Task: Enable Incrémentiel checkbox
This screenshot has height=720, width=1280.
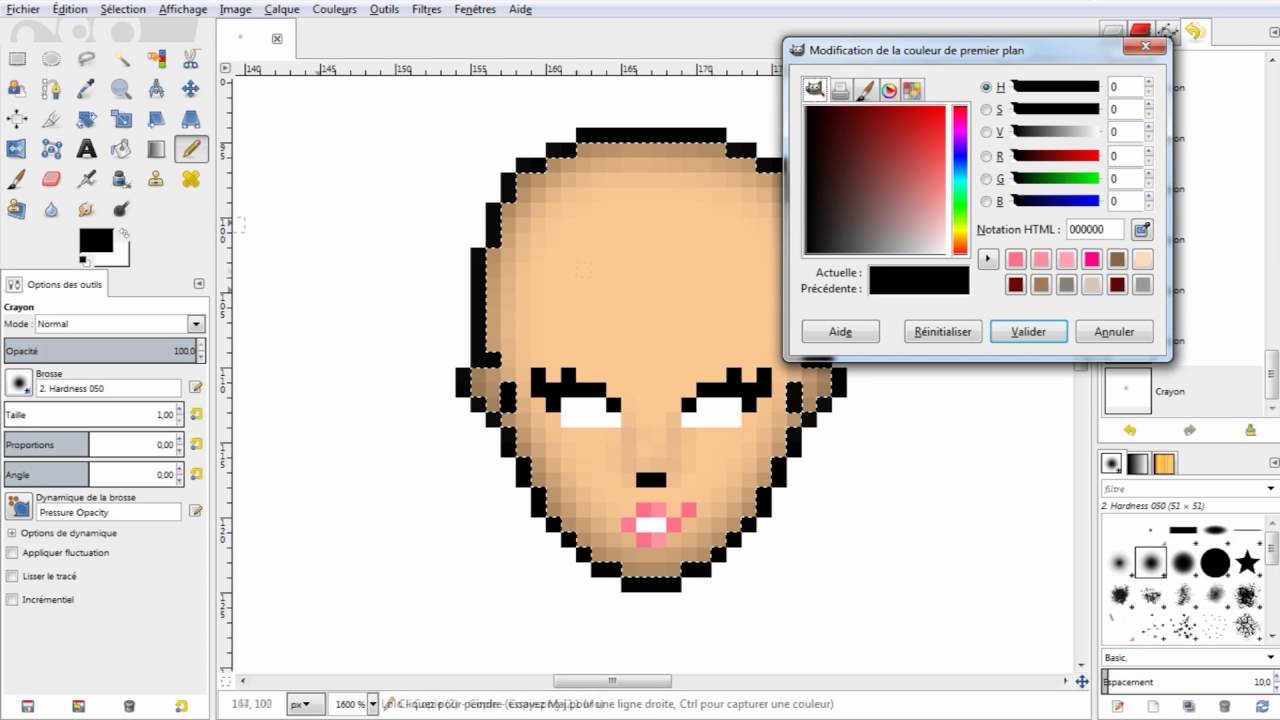Action: tap(12, 600)
